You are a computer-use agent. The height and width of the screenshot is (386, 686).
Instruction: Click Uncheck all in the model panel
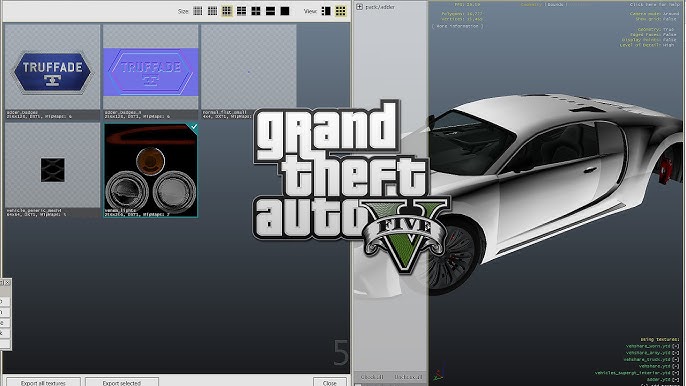point(408,377)
